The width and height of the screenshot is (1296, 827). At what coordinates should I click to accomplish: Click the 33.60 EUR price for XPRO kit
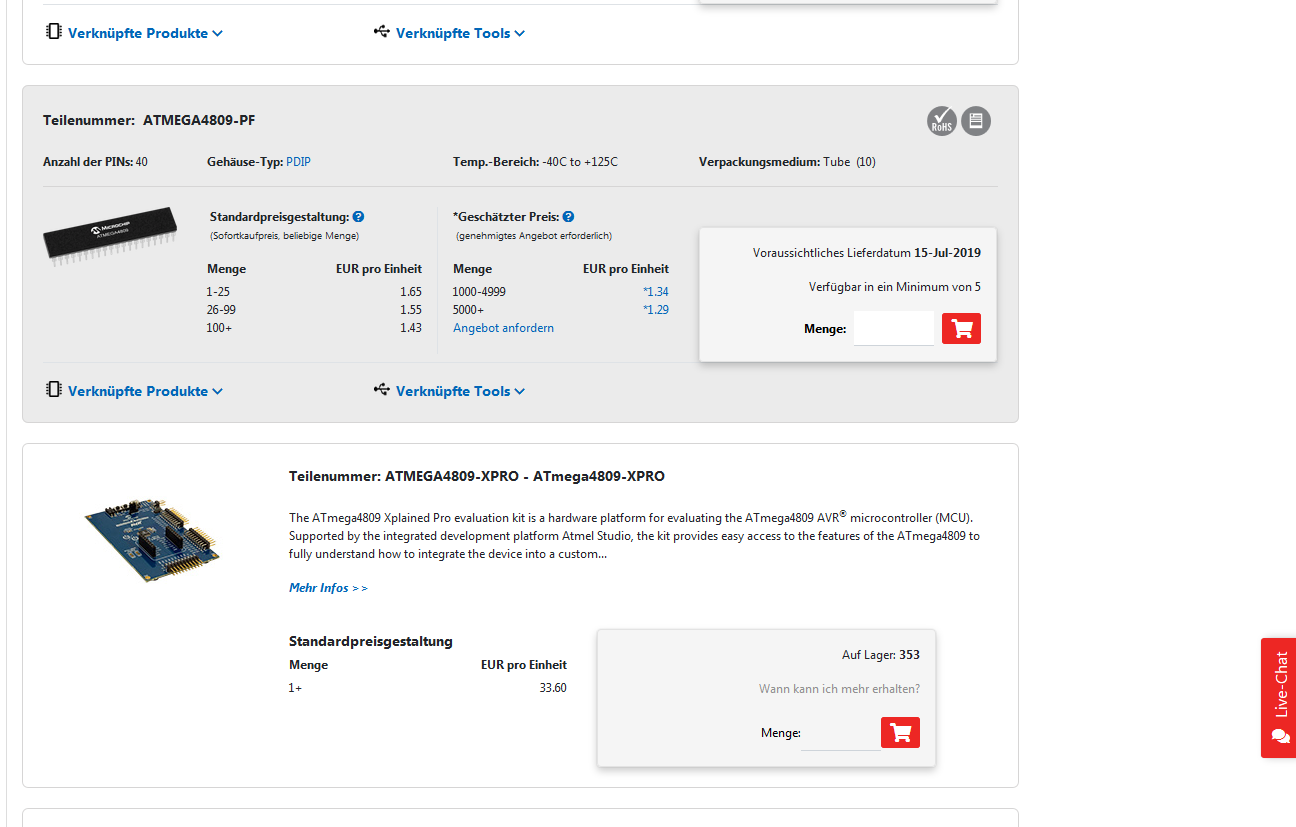point(553,688)
